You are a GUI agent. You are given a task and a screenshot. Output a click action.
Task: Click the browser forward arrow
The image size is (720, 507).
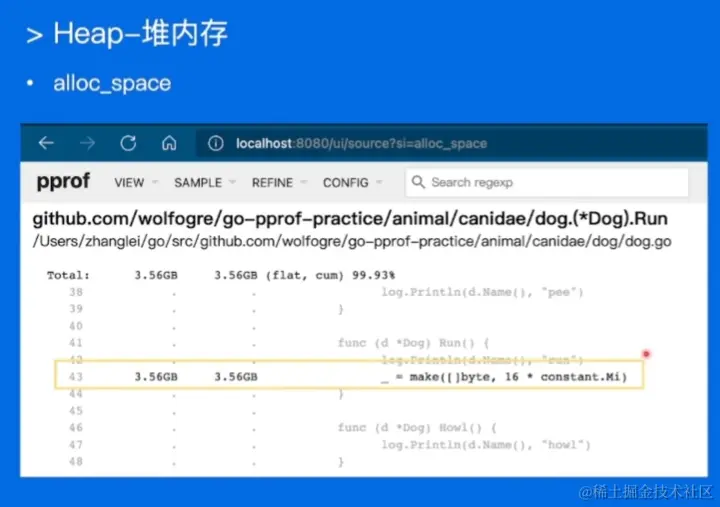(x=87, y=143)
